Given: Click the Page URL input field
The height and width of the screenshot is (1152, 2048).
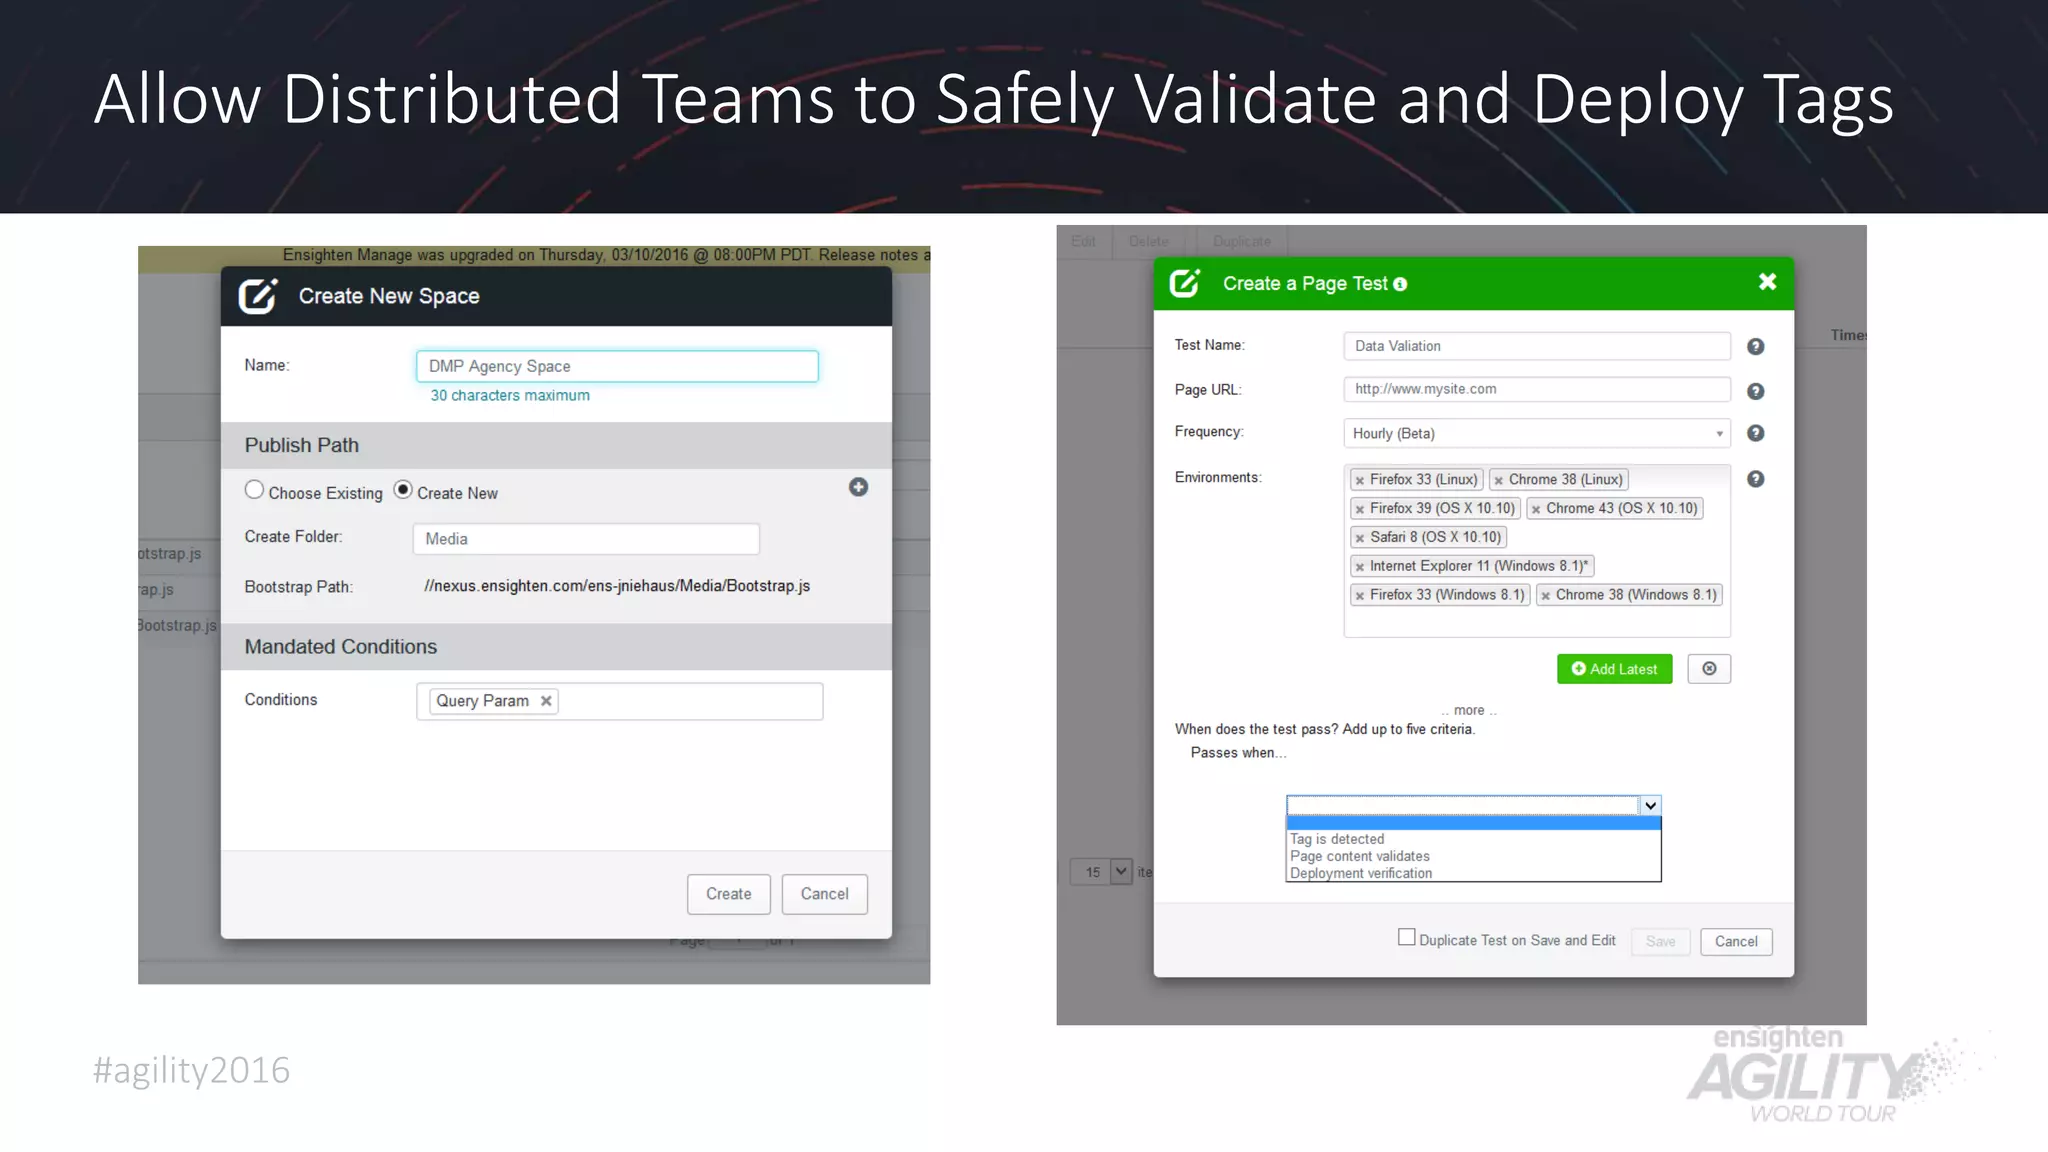Looking at the screenshot, I should click(1537, 389).
